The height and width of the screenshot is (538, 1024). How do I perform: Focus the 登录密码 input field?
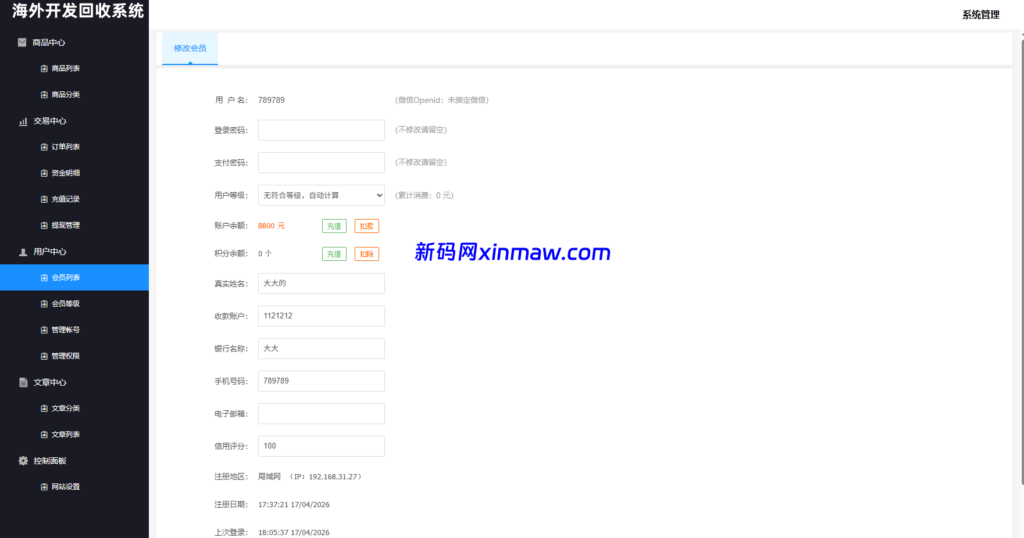(321, 130)
